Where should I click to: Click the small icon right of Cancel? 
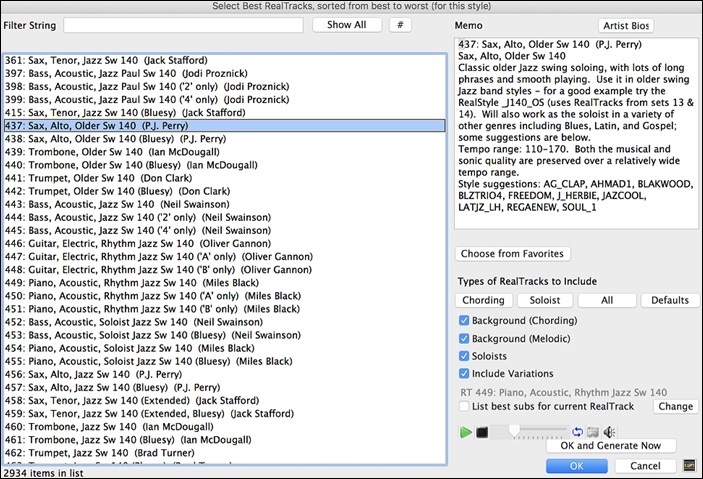tap(688, 466)
